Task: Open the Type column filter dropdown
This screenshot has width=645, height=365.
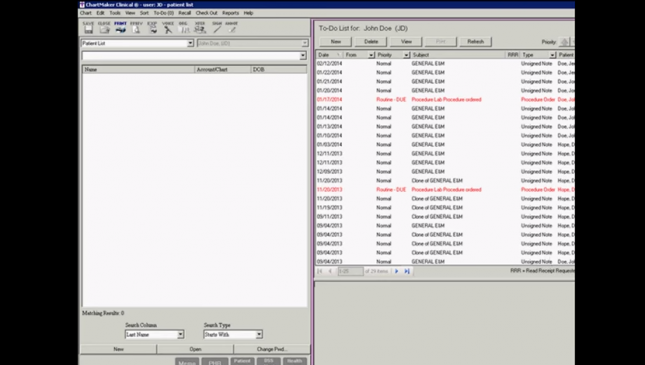Action: coord(552,55)
